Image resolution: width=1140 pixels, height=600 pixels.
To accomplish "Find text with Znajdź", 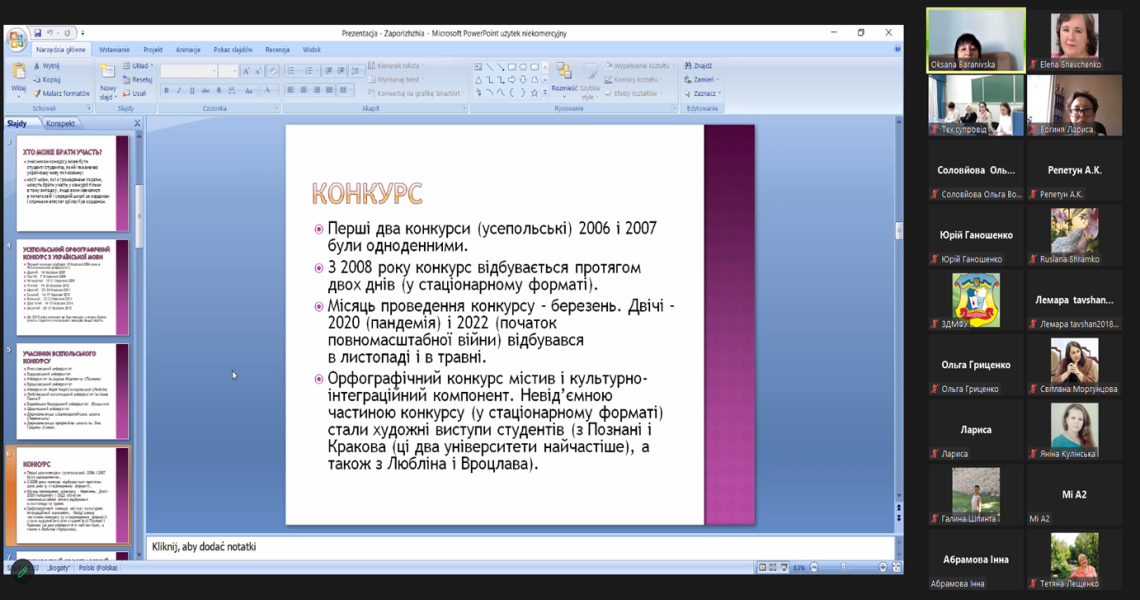I will (699, 66).
